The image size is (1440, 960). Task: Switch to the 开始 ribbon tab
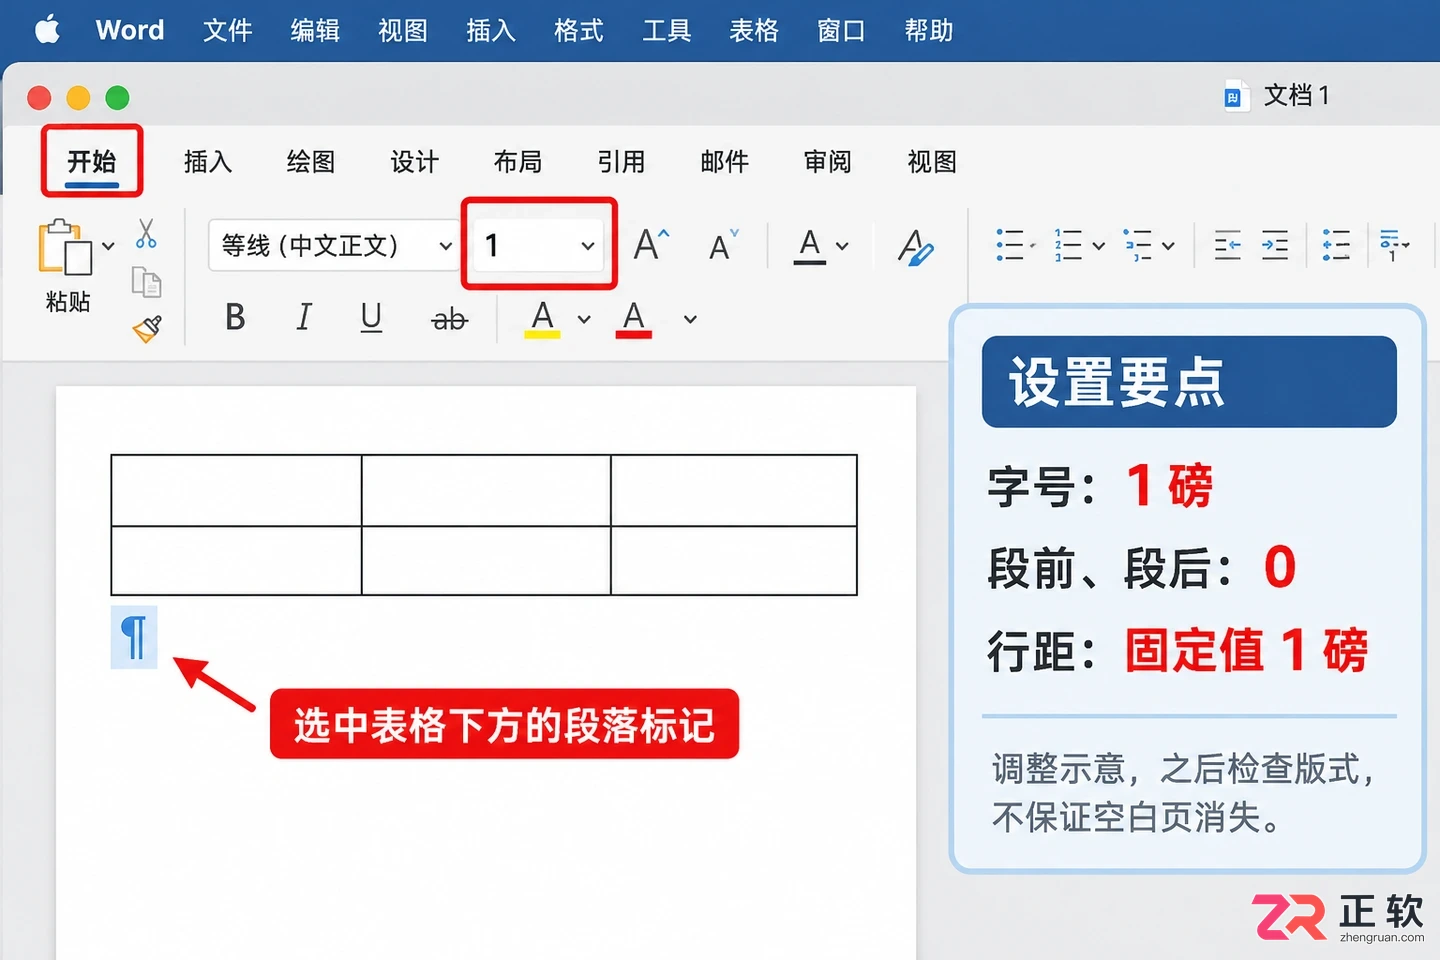[92, 161]
